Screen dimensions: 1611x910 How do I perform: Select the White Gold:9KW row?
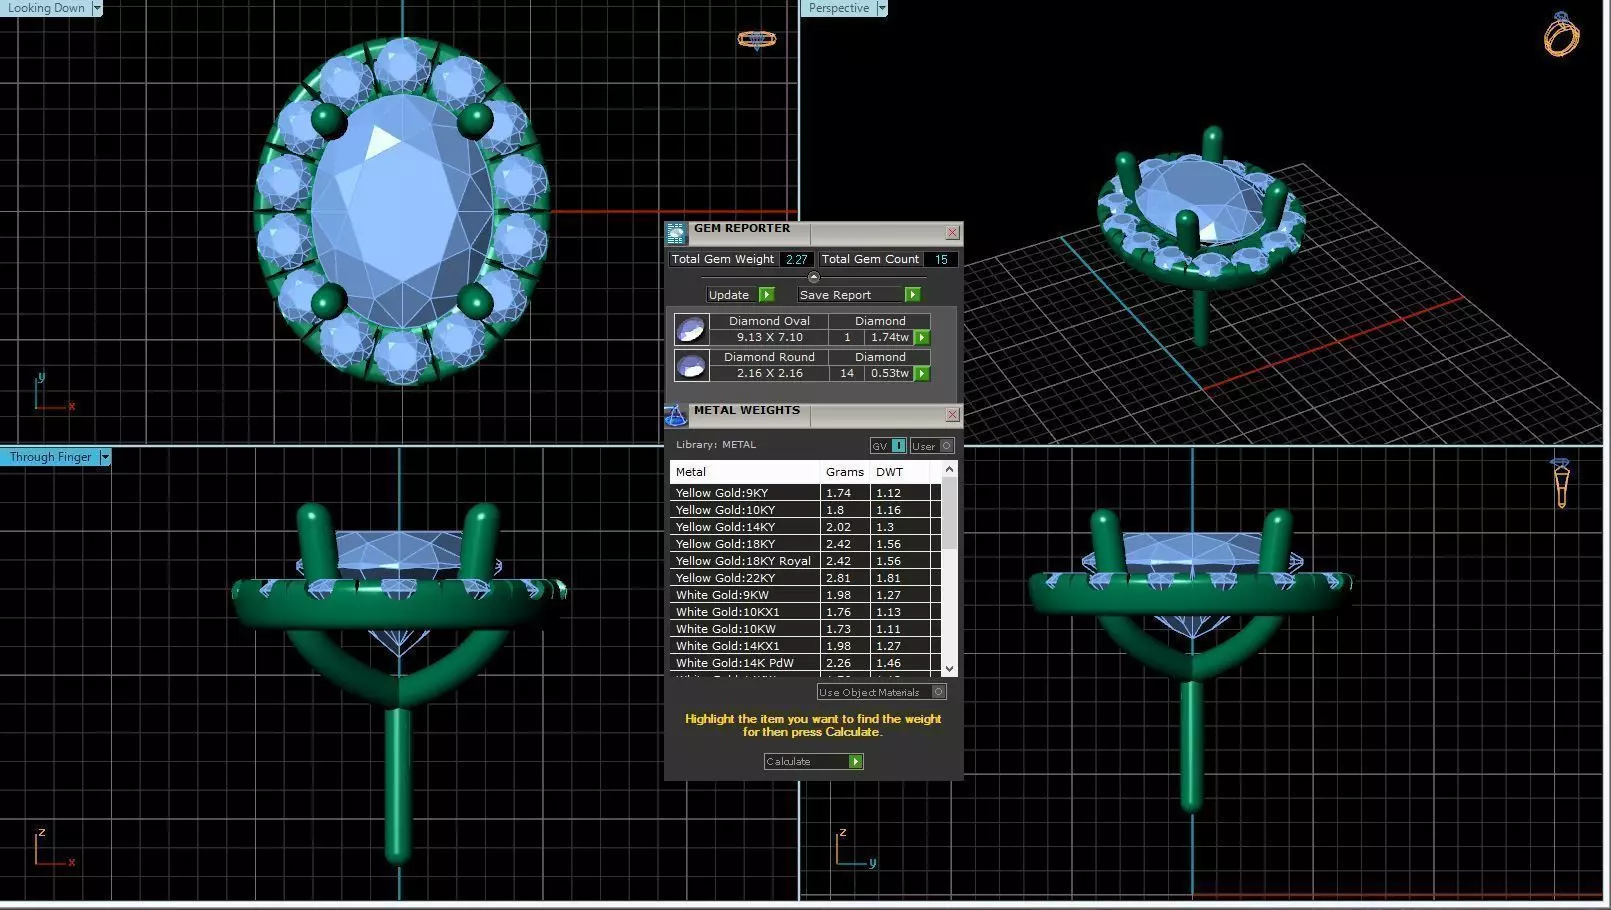(805, 595)
